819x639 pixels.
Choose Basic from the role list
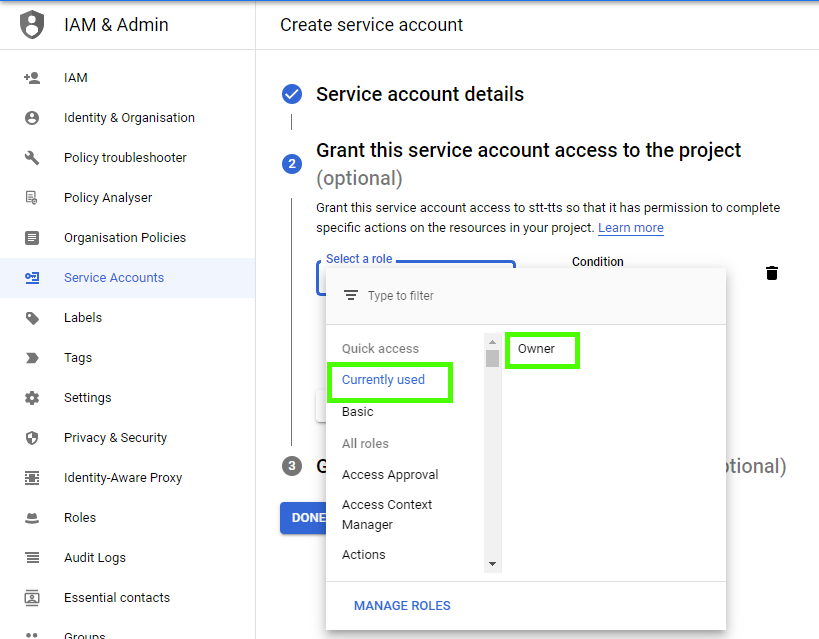coord(357,411)
